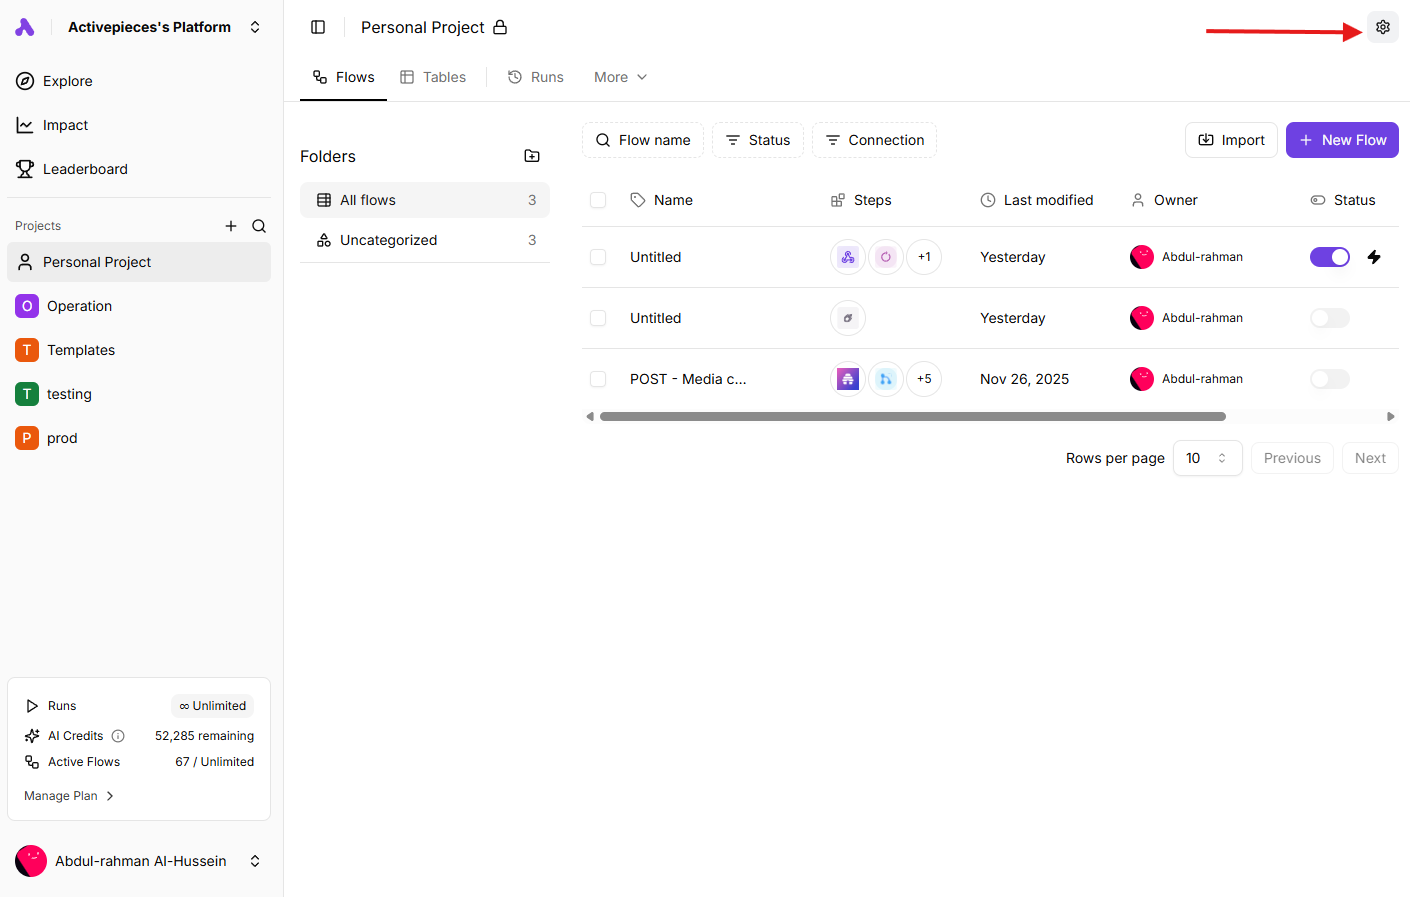
Task: Check the checkbox for the POST - Media flow
Action: tap(598, 379)
